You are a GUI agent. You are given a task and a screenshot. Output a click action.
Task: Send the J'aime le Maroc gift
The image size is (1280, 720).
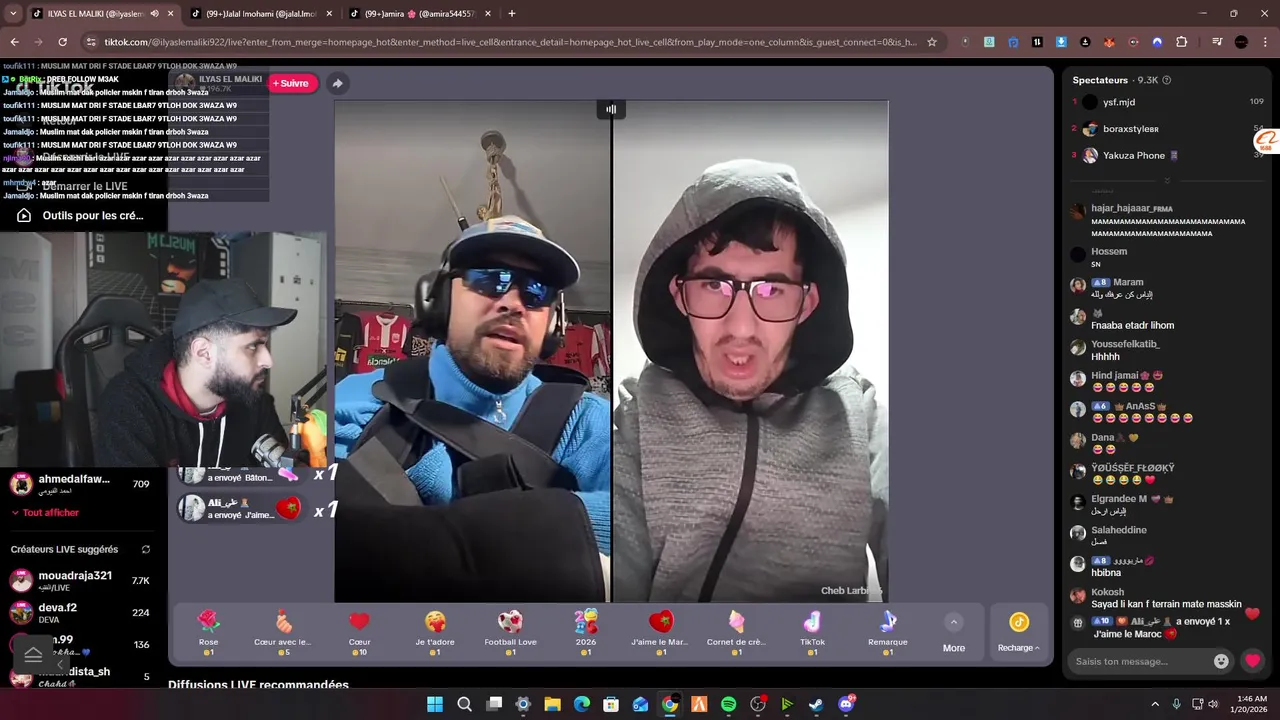click(x=661, y=632)
